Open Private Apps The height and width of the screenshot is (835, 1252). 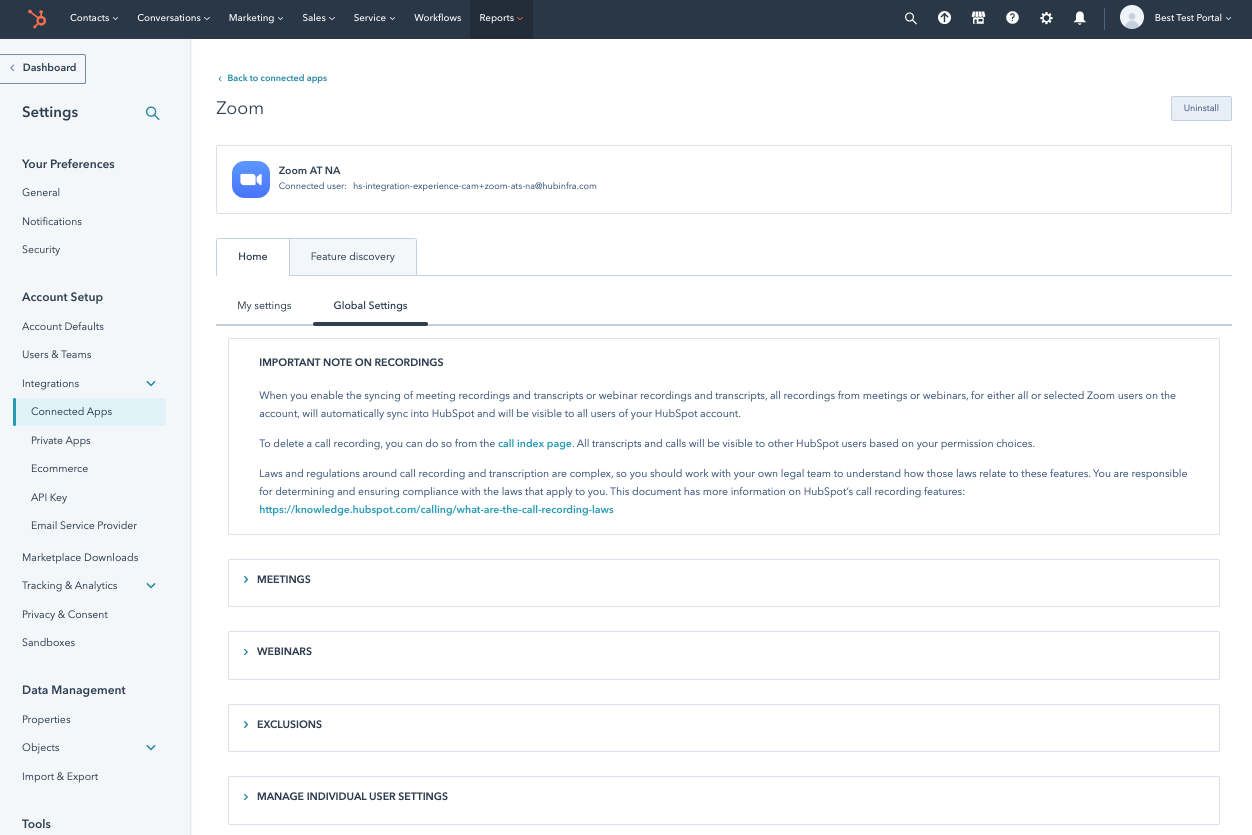61,441
